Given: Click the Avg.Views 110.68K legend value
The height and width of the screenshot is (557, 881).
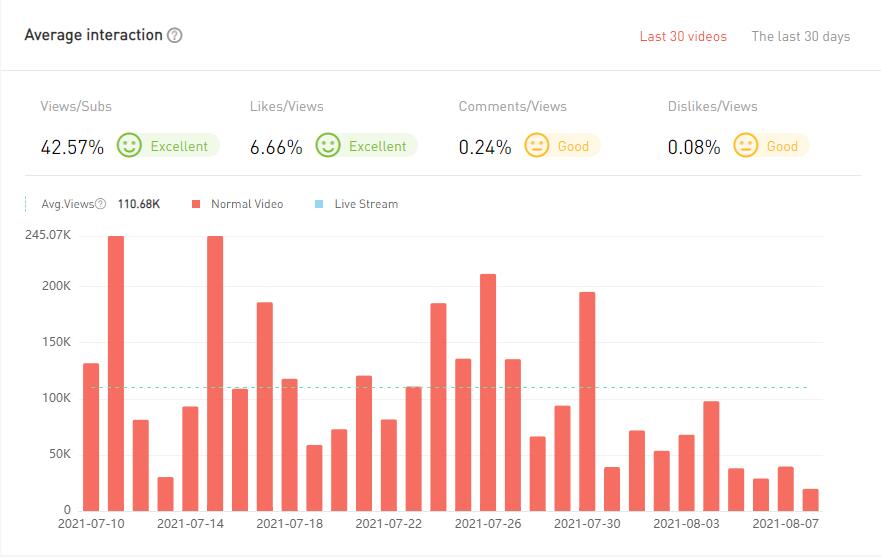Looking at the screenshot, I should [x=138, y=204].
